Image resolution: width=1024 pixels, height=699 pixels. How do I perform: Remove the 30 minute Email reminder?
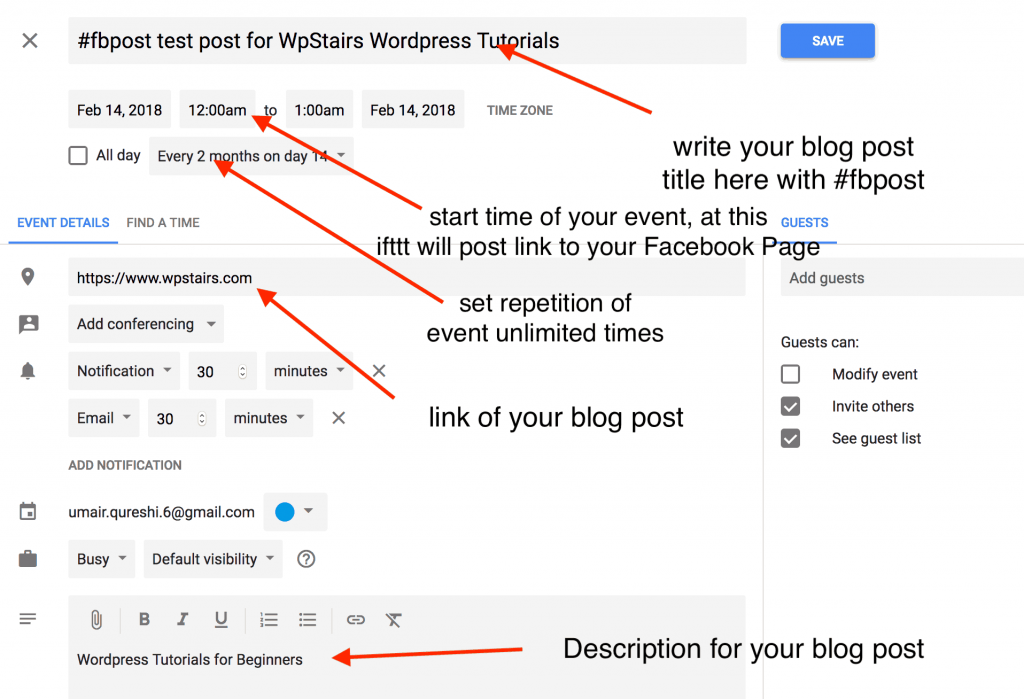(338, 418)
